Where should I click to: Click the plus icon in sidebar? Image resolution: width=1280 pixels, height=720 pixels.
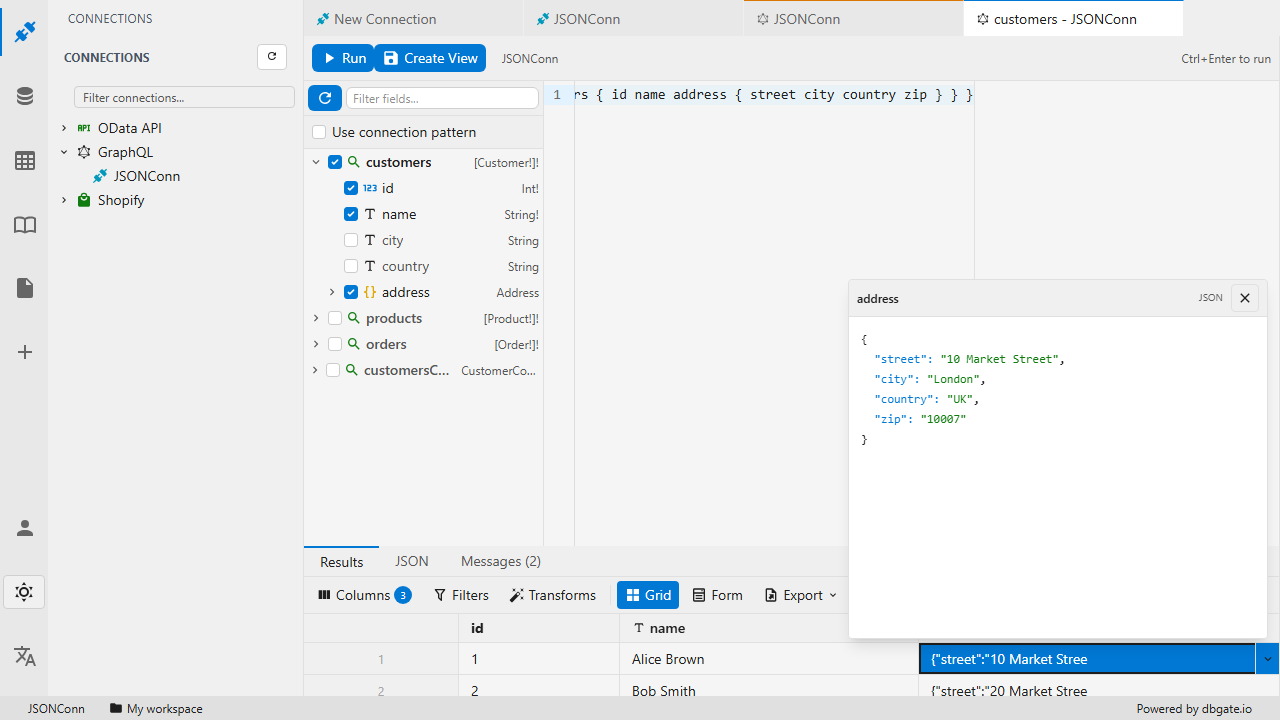[25, 352]
